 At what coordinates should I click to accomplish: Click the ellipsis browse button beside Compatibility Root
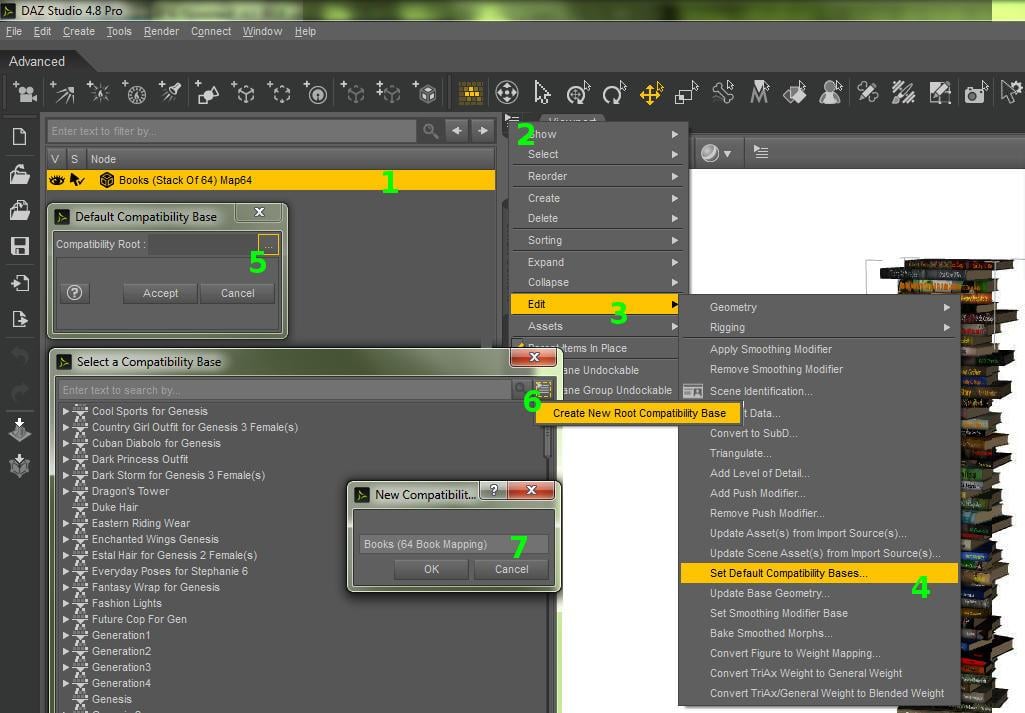[x=268, y=244]
